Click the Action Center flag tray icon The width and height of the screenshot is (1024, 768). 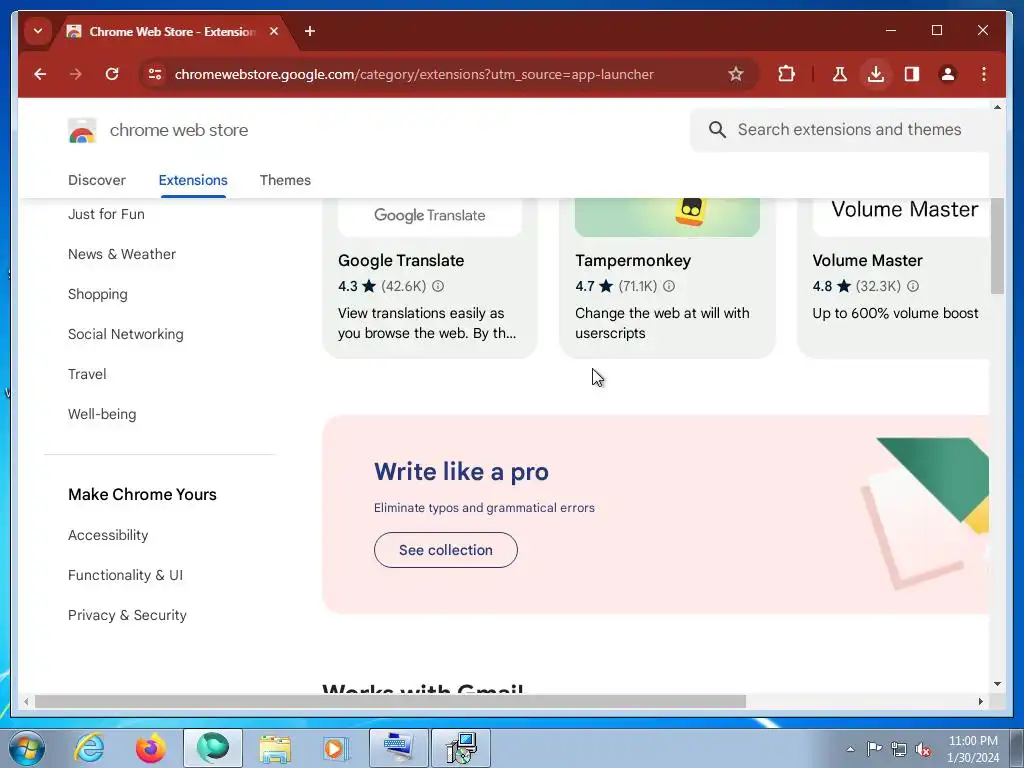[874, 749]
